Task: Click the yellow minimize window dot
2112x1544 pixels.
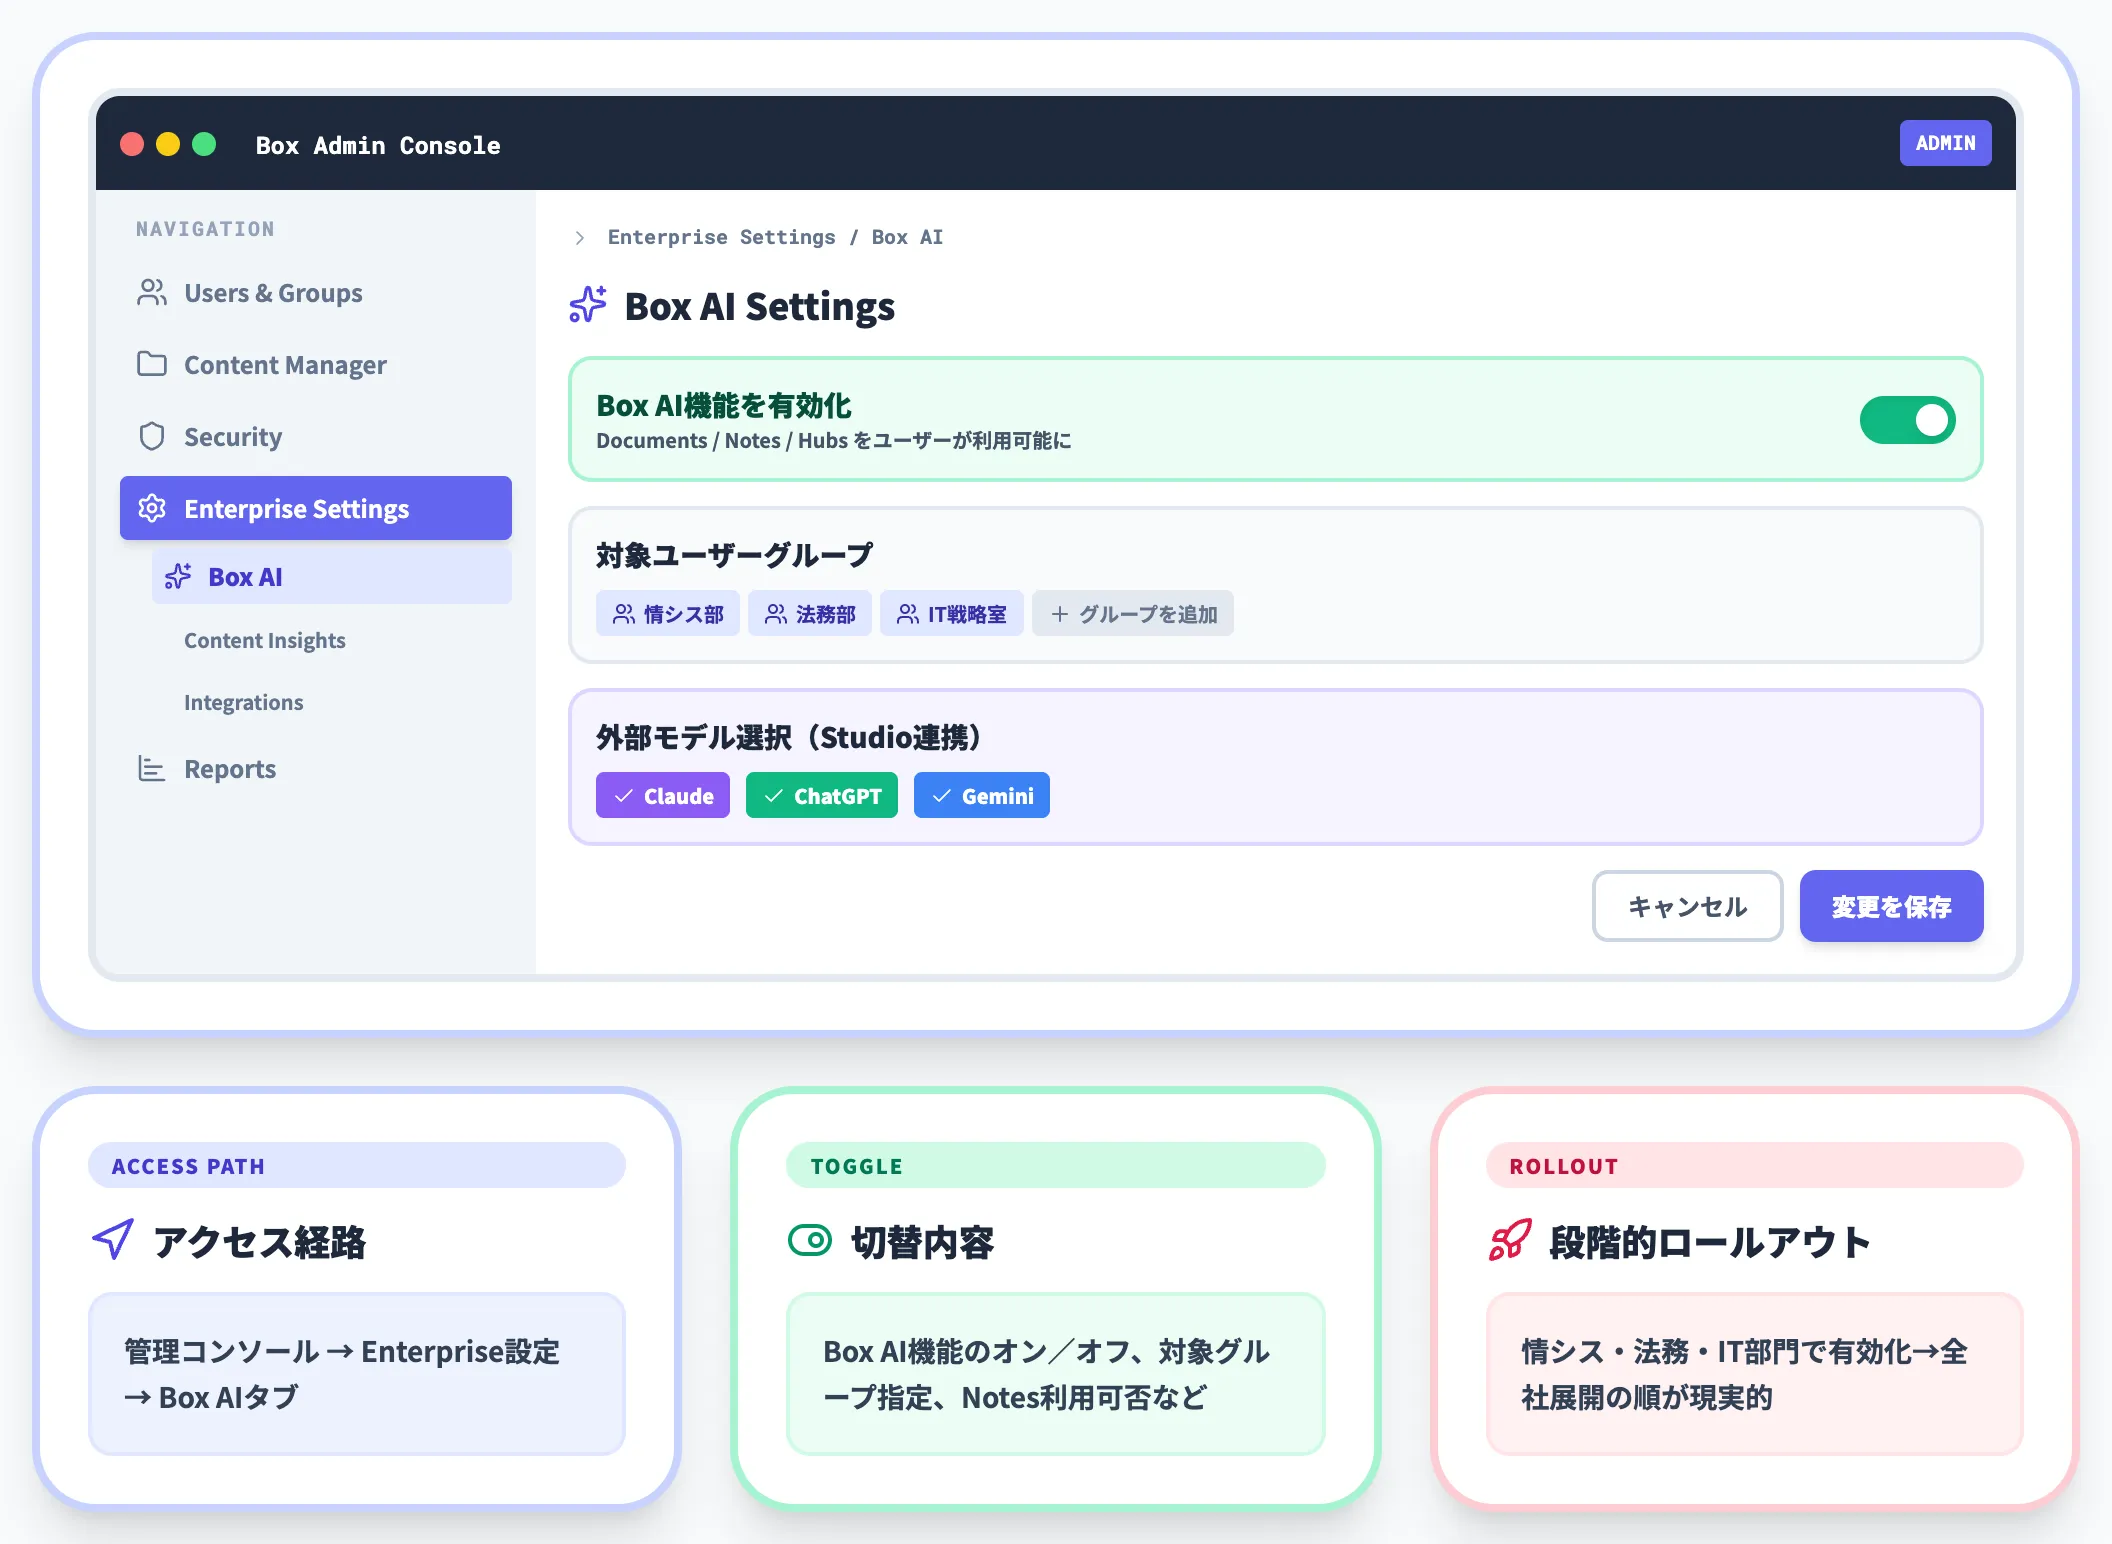Action: click(168, 144)
